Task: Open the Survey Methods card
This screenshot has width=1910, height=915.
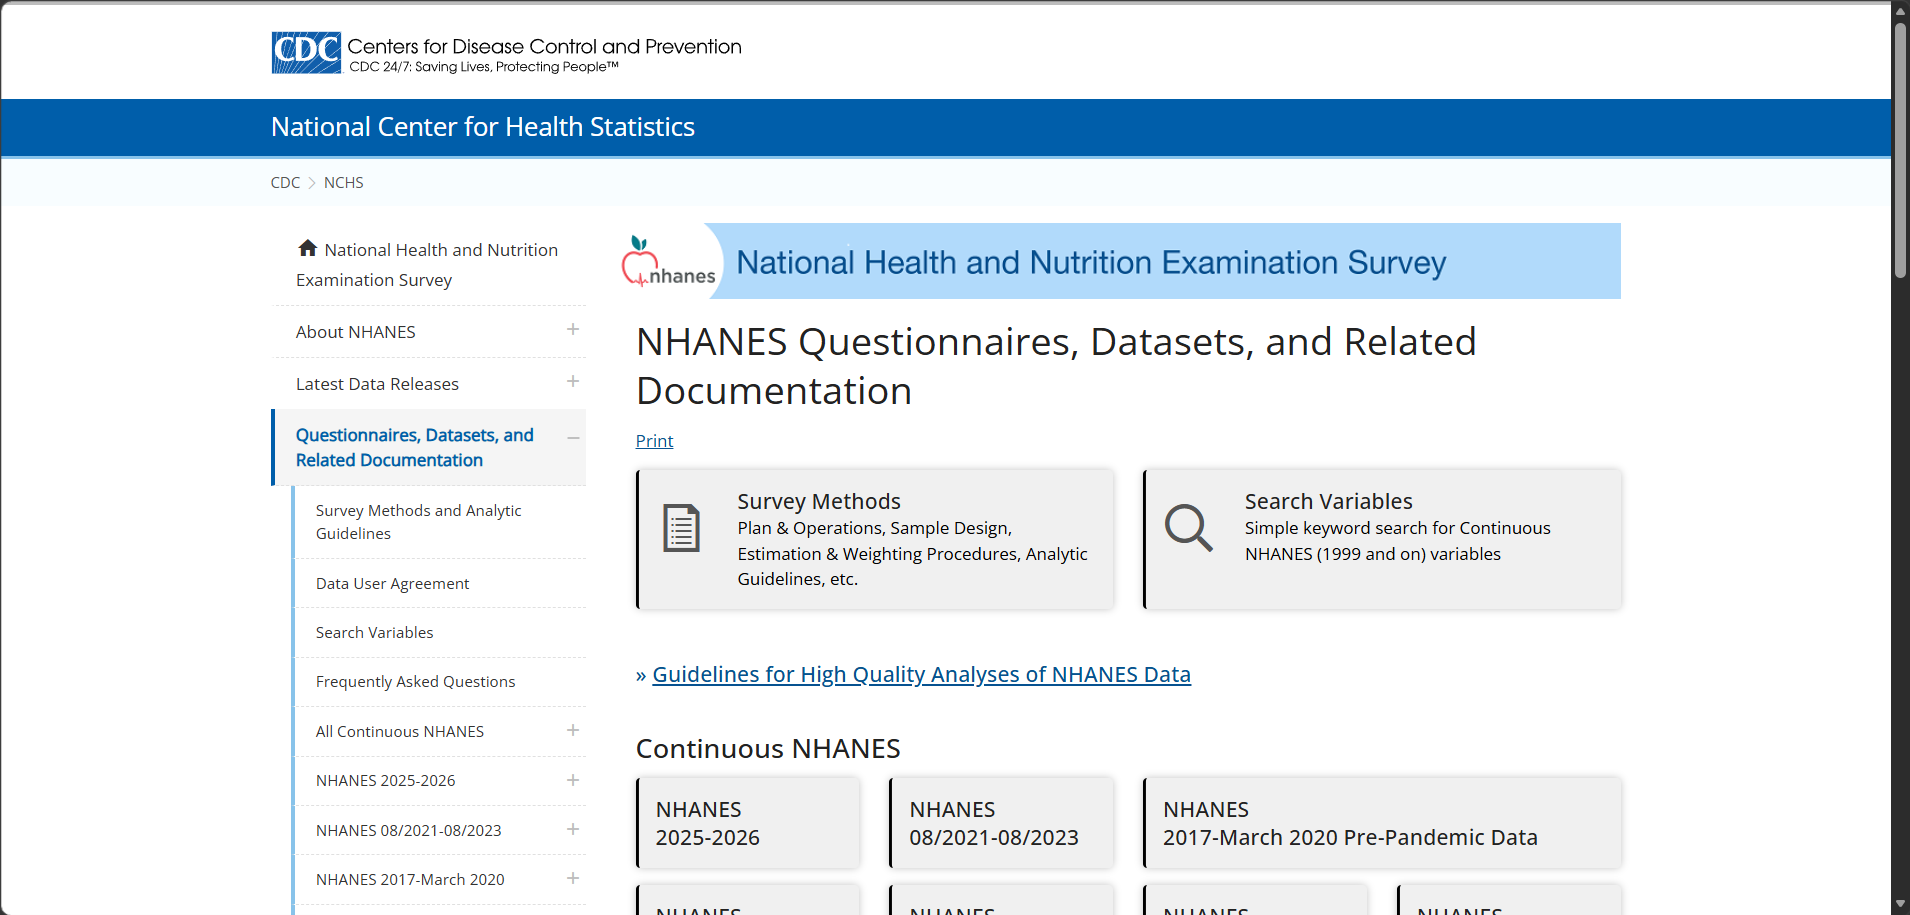Action: click(x=875, y=539)
